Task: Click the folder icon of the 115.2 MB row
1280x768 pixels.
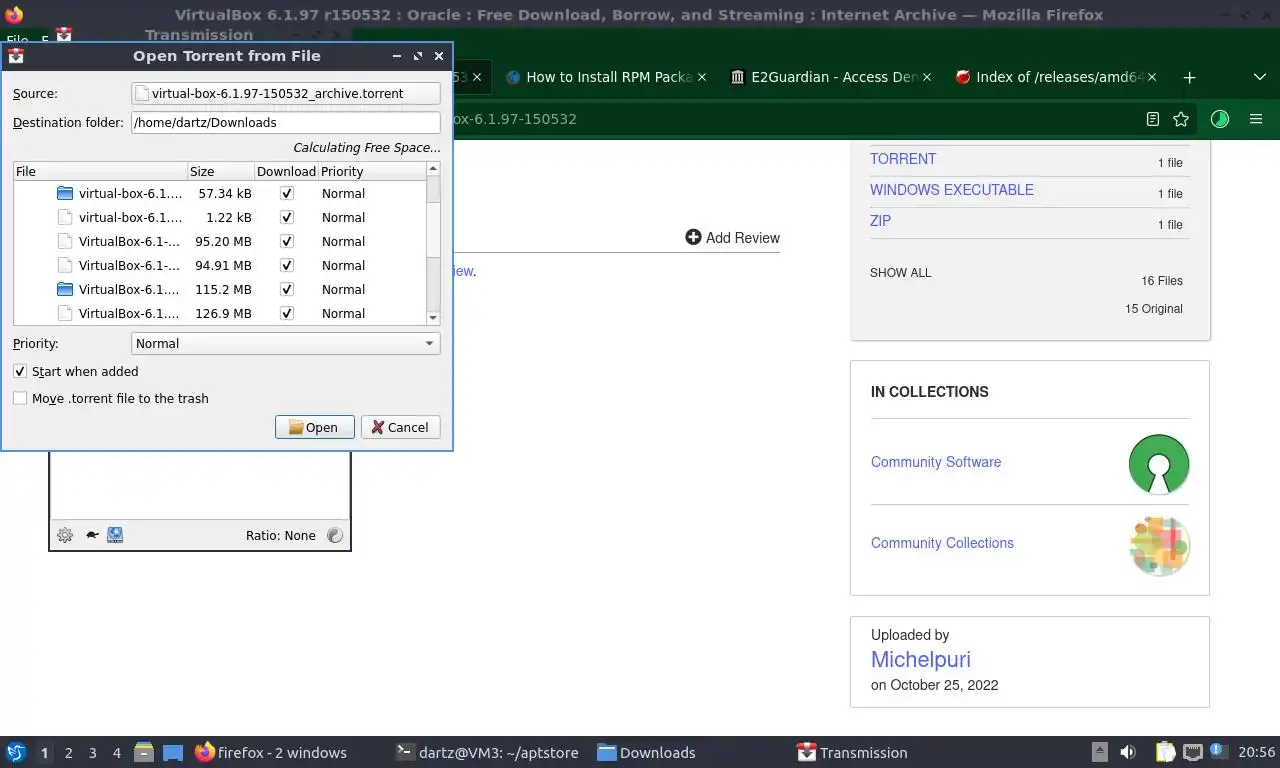Action: click(x=65, y=289)
